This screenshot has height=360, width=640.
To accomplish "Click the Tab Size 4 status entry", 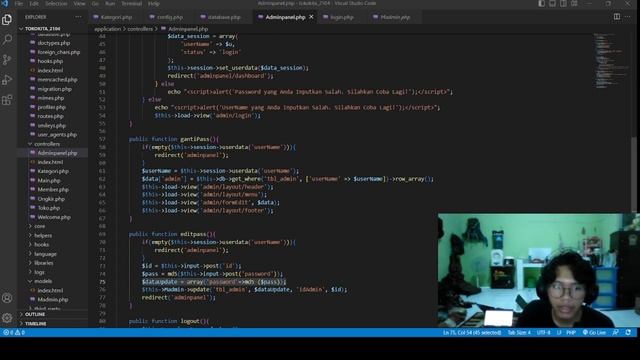I will [x=519, y=333].
